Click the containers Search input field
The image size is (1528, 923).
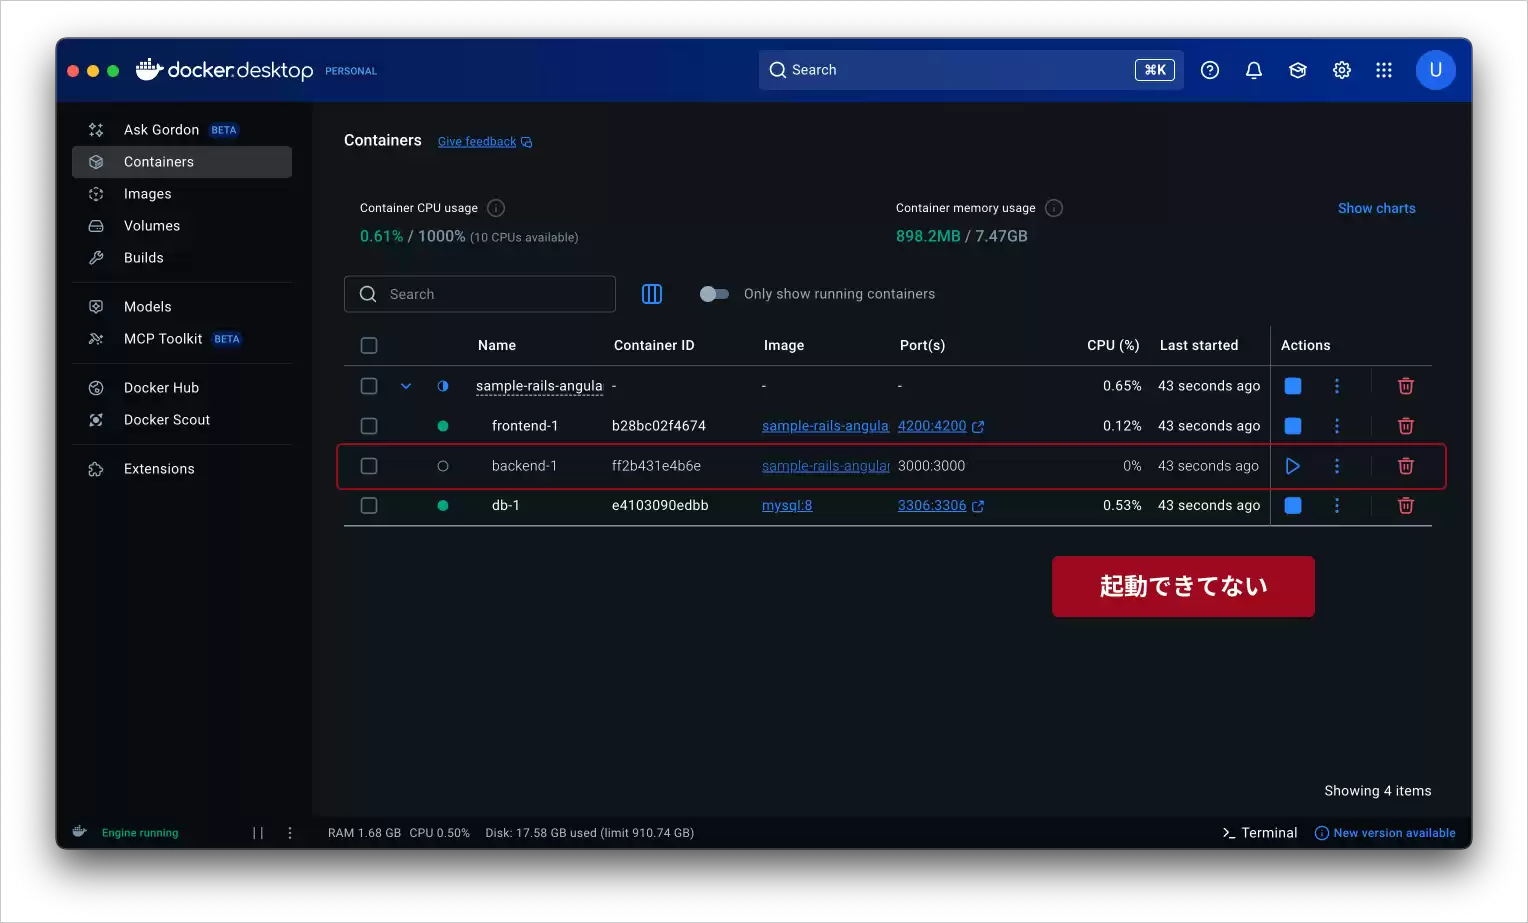pos(490,294)
